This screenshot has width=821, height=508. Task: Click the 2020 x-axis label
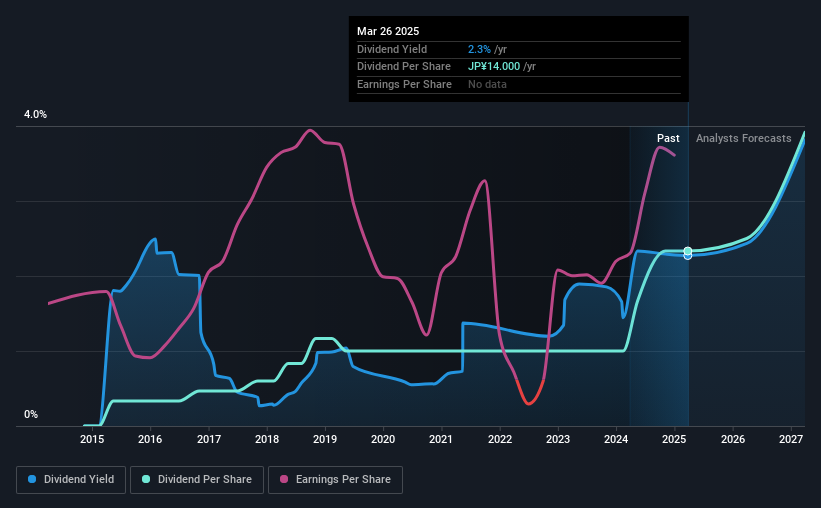(383, 439)
